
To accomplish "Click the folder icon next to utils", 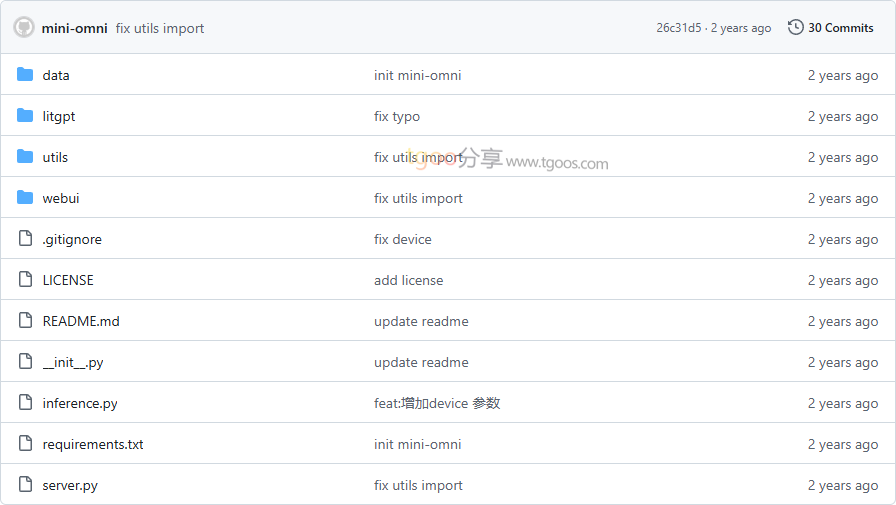I will pyautogui.click(x=25, y=157).
